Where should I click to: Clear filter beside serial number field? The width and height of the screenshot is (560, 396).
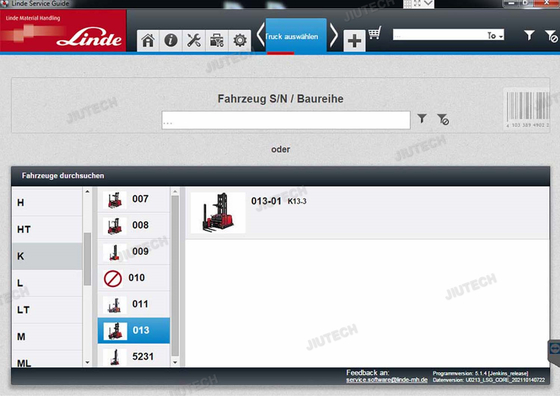(x=443, y=119)
